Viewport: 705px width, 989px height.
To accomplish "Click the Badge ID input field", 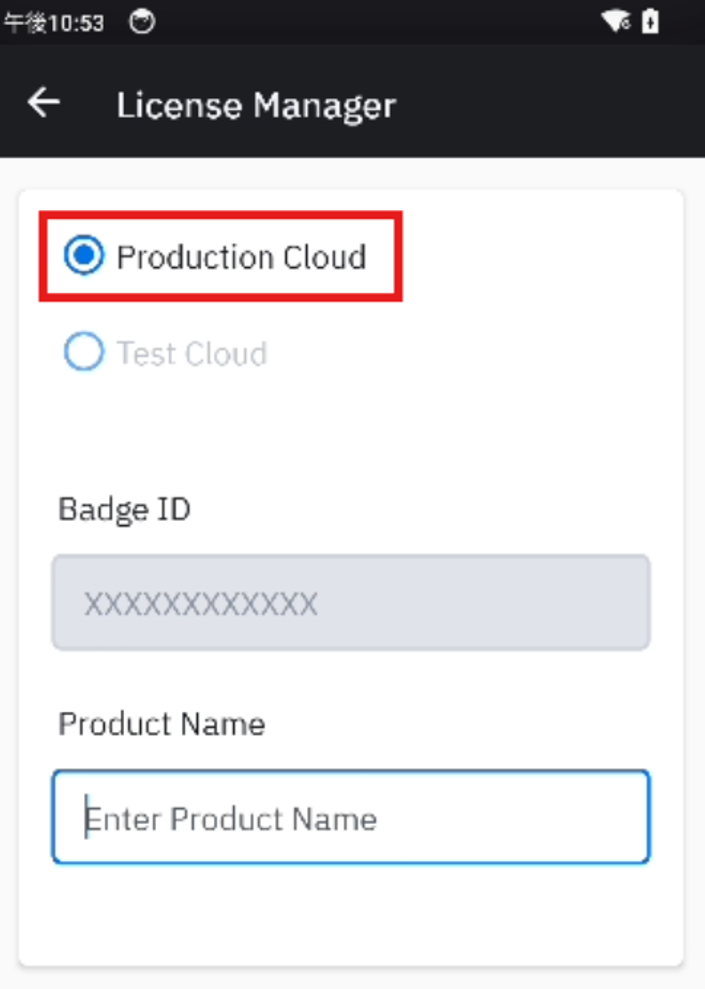I will (351, 603).
